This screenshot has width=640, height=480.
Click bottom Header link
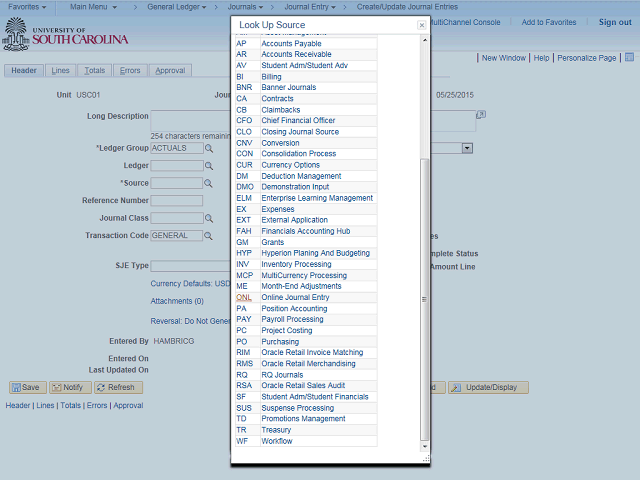coord(18,405)
